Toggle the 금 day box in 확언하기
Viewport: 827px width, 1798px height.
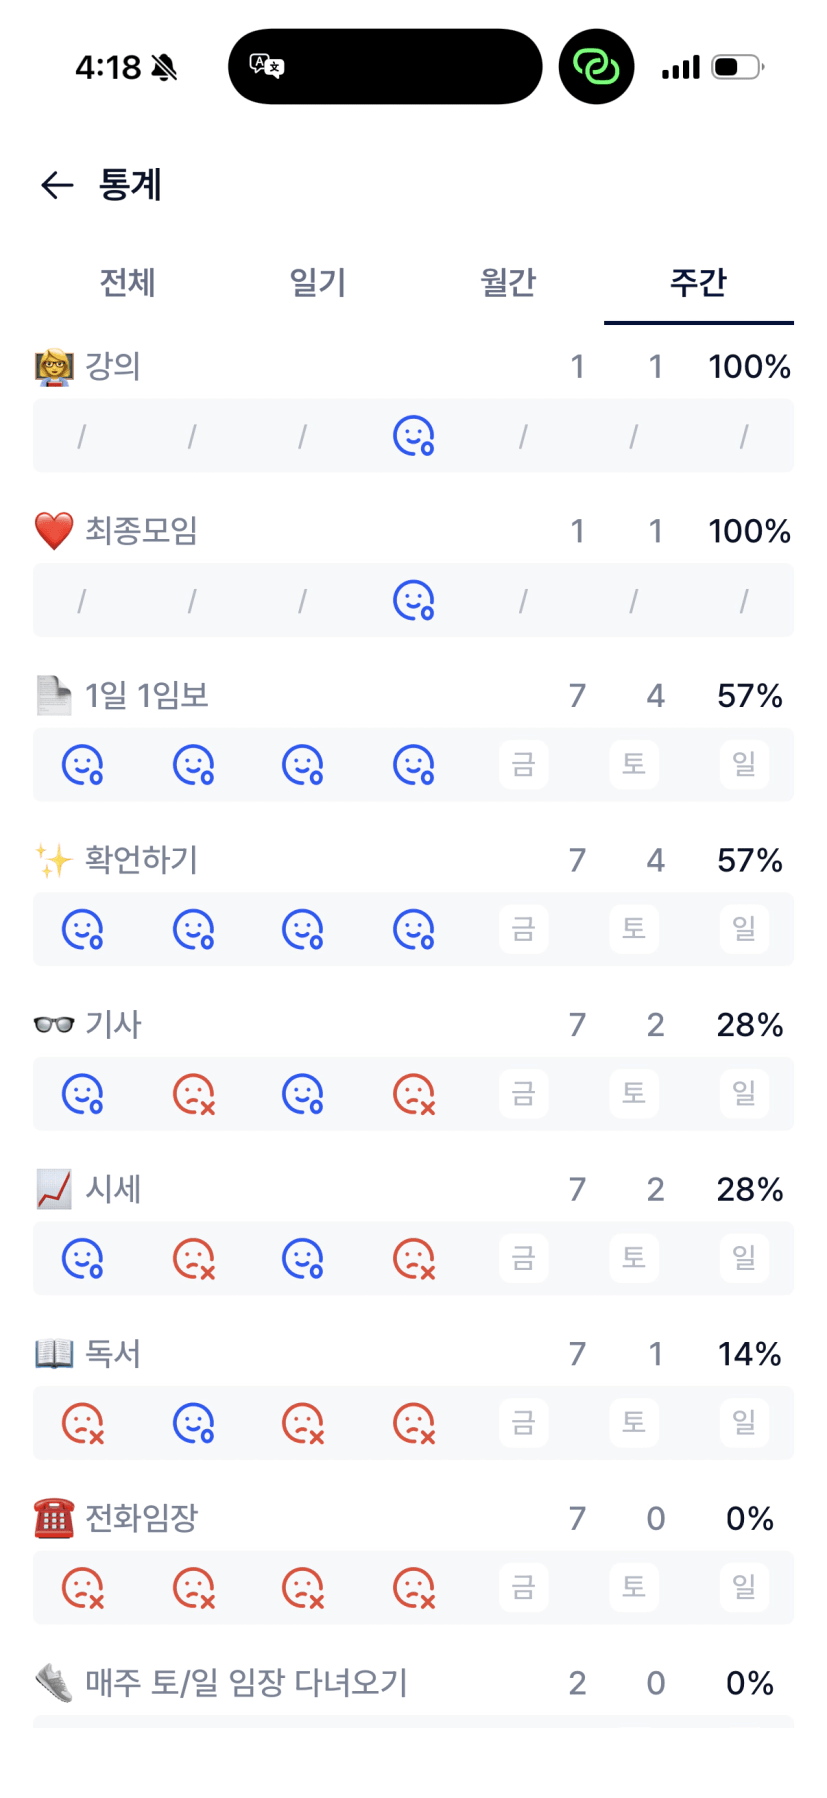523,930
